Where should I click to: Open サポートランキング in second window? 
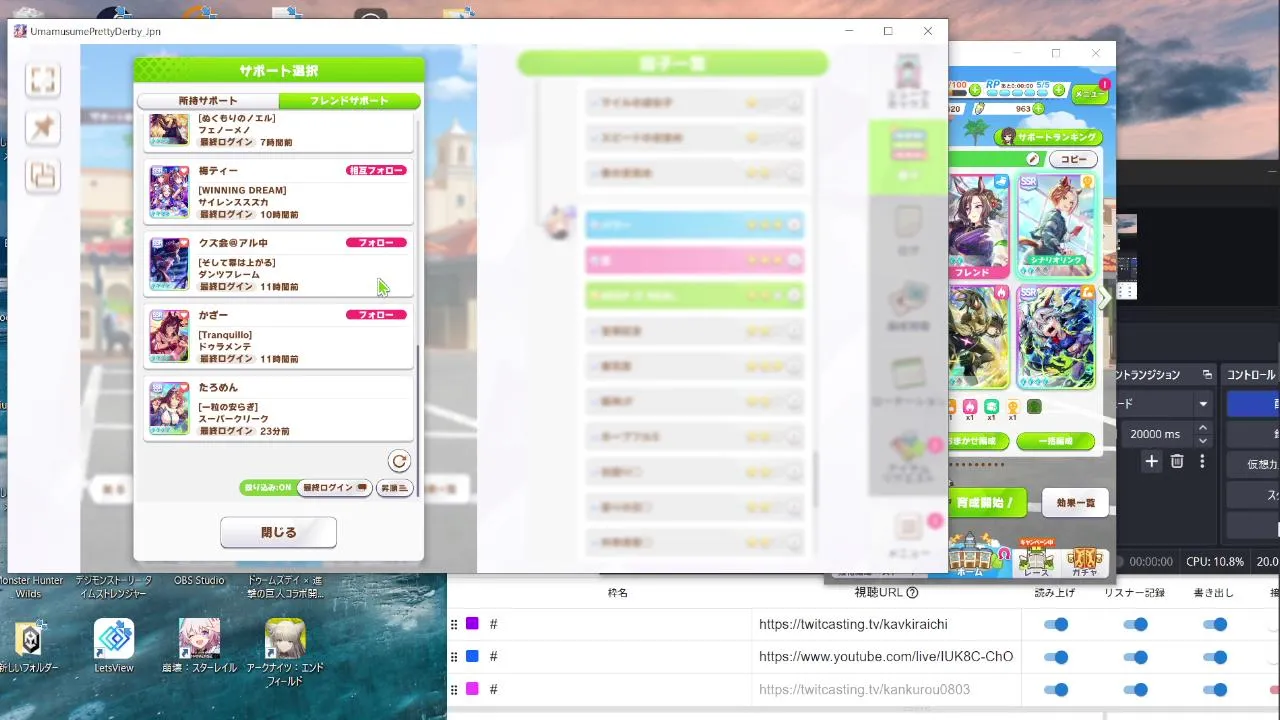tap(1049, 137)
